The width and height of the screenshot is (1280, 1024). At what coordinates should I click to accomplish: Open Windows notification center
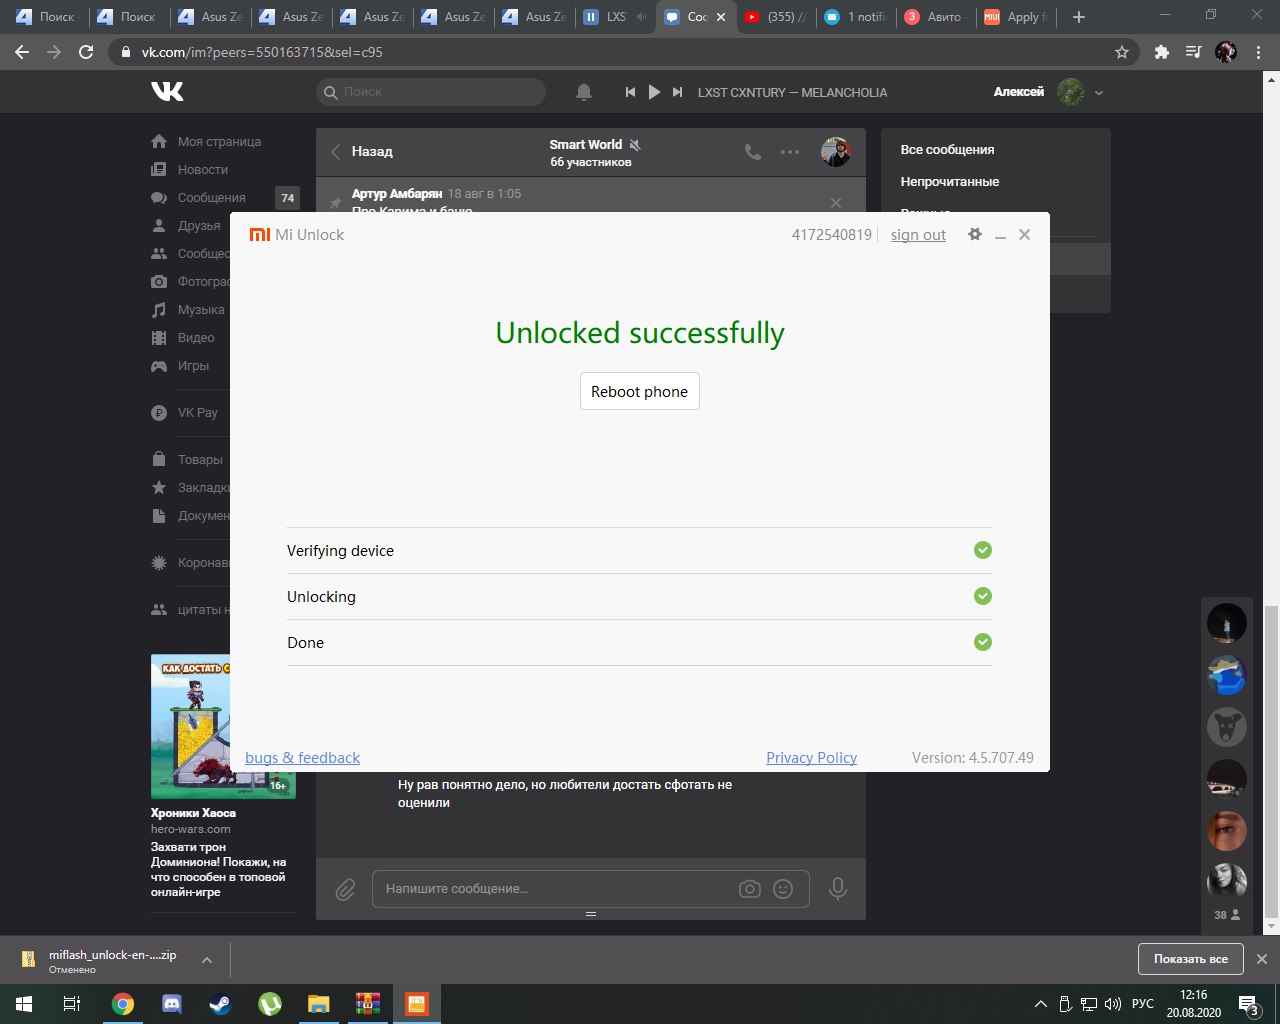(1249, 1004)
